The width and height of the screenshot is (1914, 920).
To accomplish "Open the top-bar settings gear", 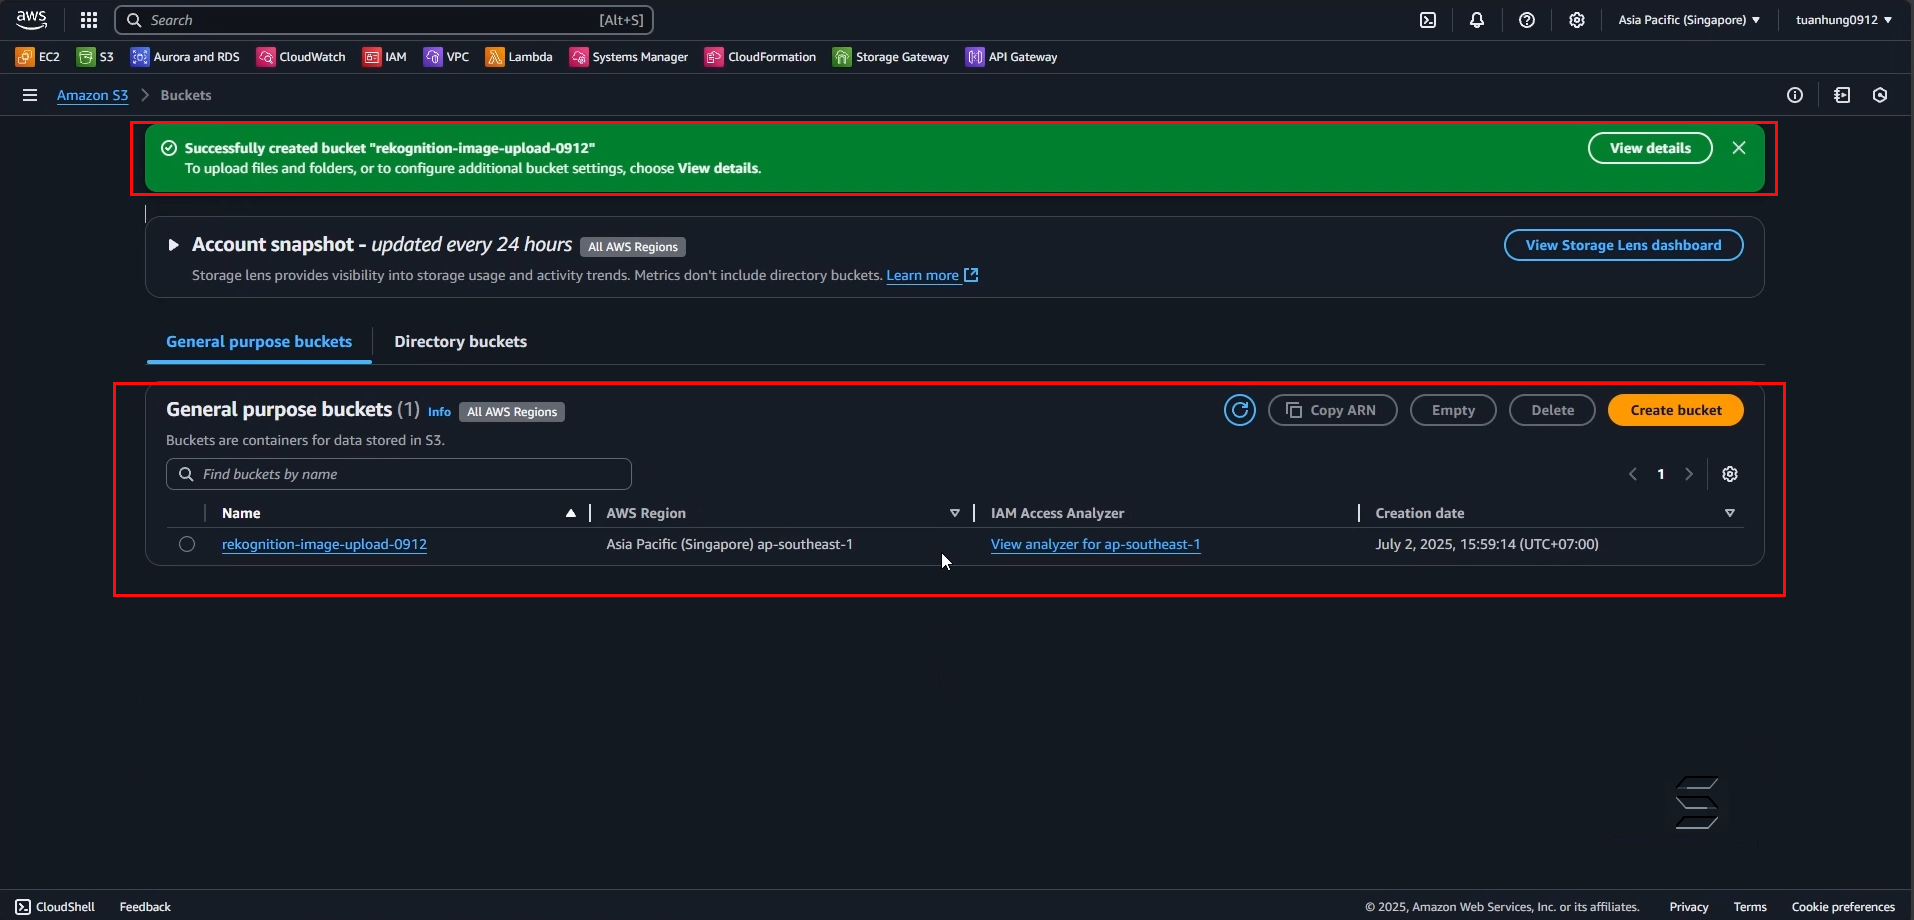I will (x=1577, y=20).
